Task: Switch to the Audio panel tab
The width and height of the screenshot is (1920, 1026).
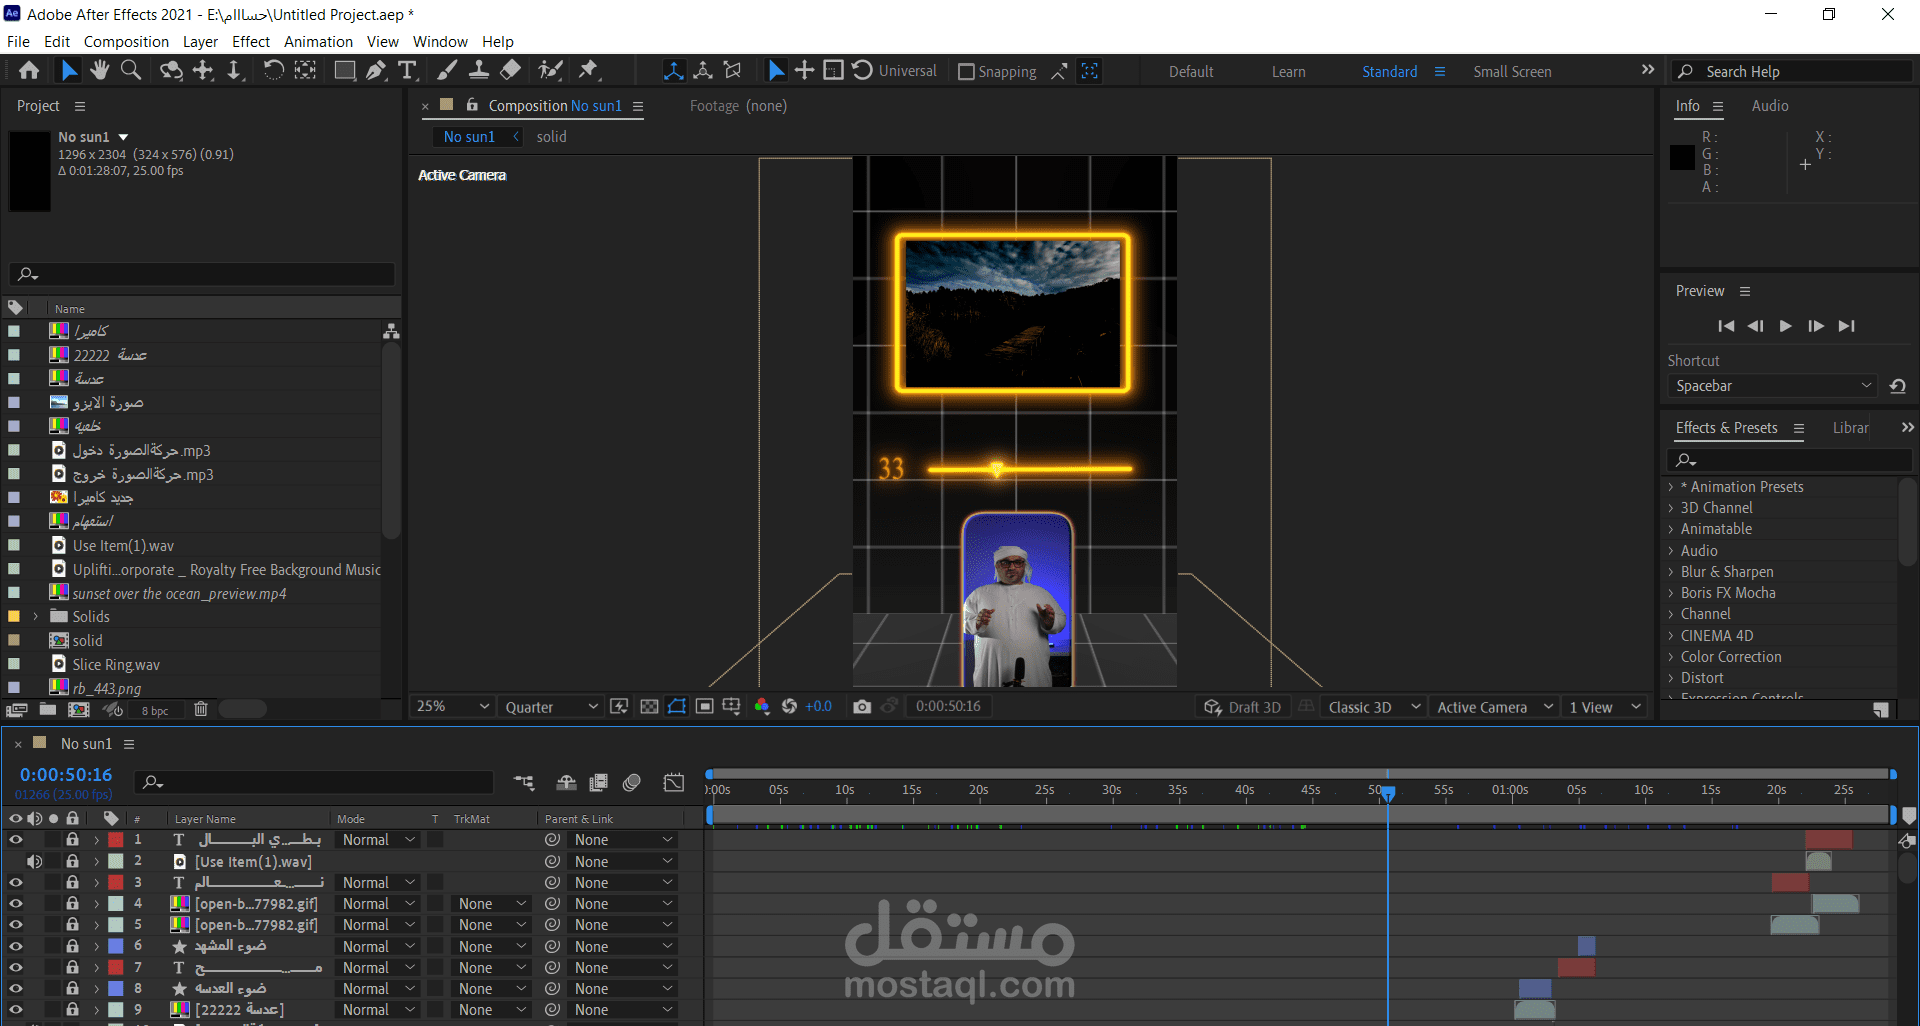Action: click(1769, 106)
